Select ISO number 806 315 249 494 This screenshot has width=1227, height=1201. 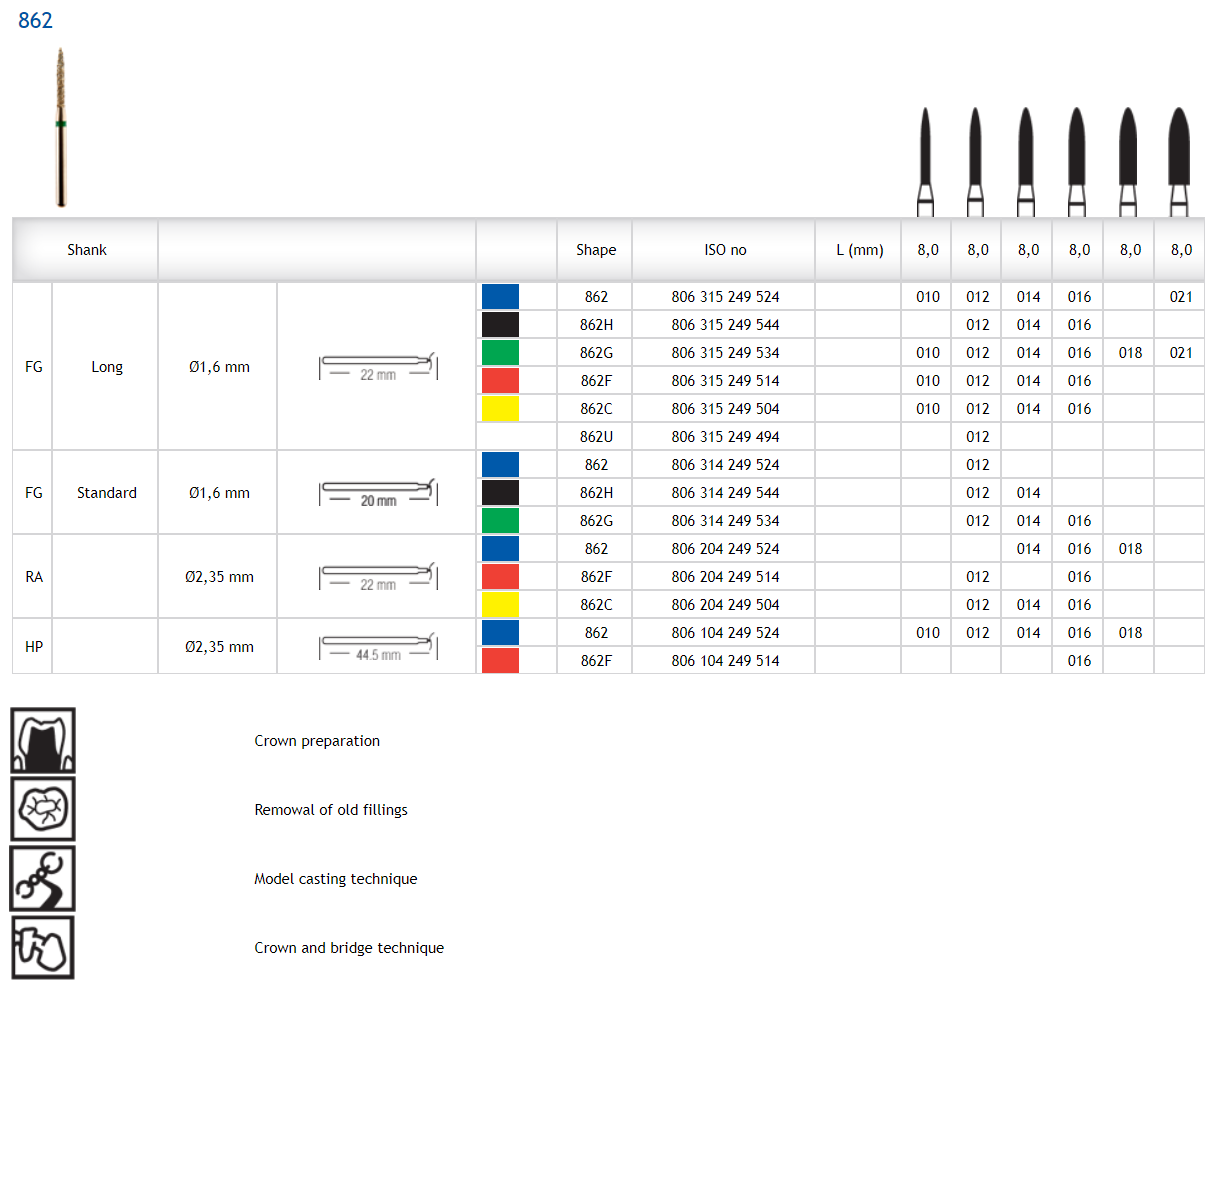click(725, 437)
